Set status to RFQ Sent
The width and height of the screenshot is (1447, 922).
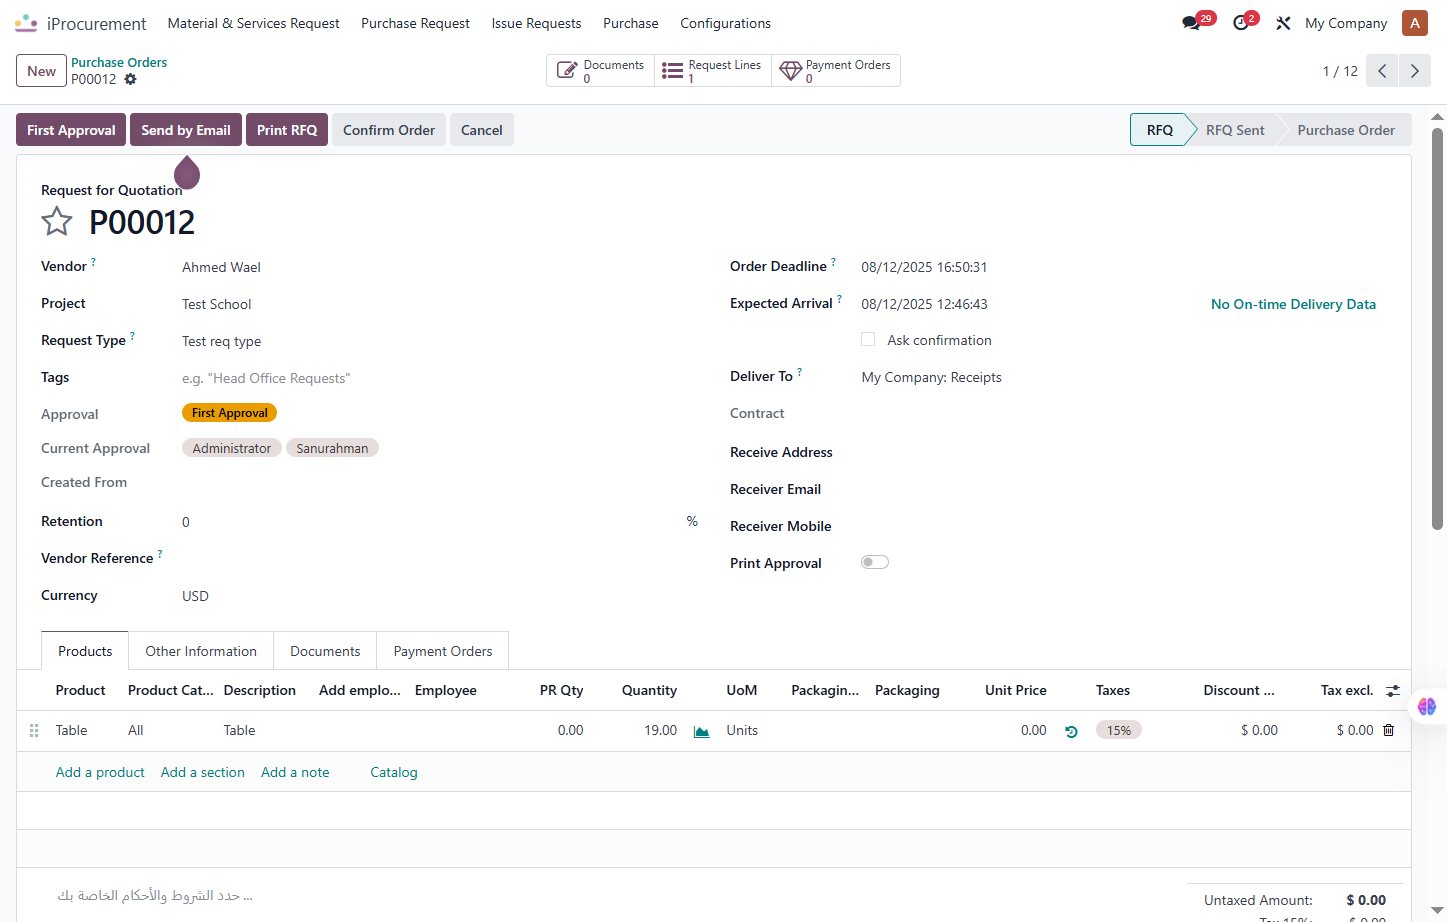[x=1235, y=130]
